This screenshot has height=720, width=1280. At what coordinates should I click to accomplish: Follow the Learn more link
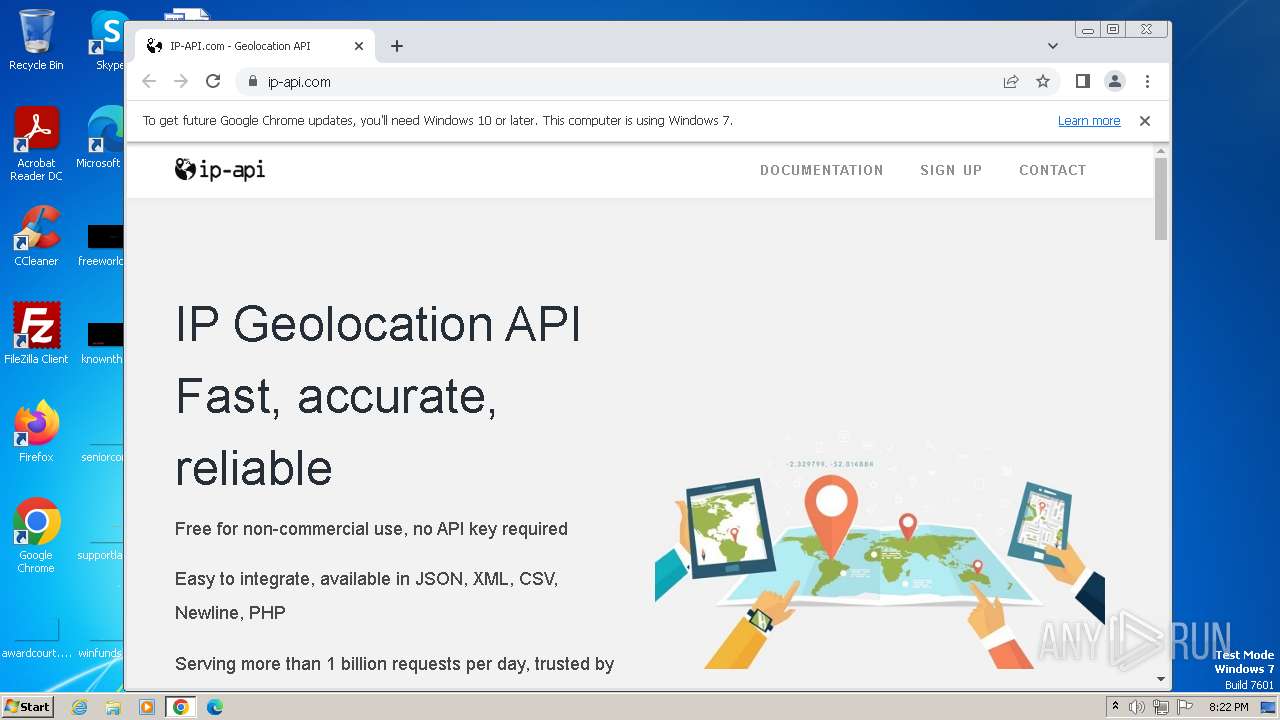[x=1089, y=121]
